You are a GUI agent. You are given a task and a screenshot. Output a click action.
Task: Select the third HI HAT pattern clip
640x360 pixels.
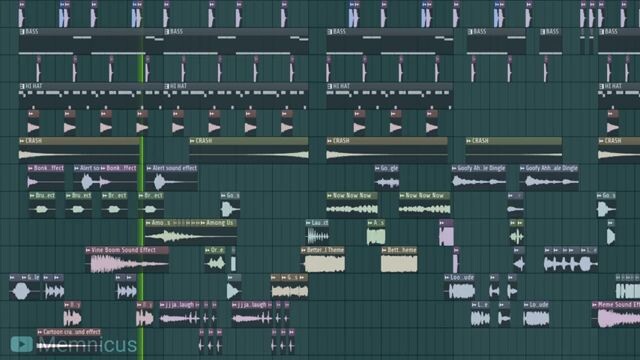389,96
